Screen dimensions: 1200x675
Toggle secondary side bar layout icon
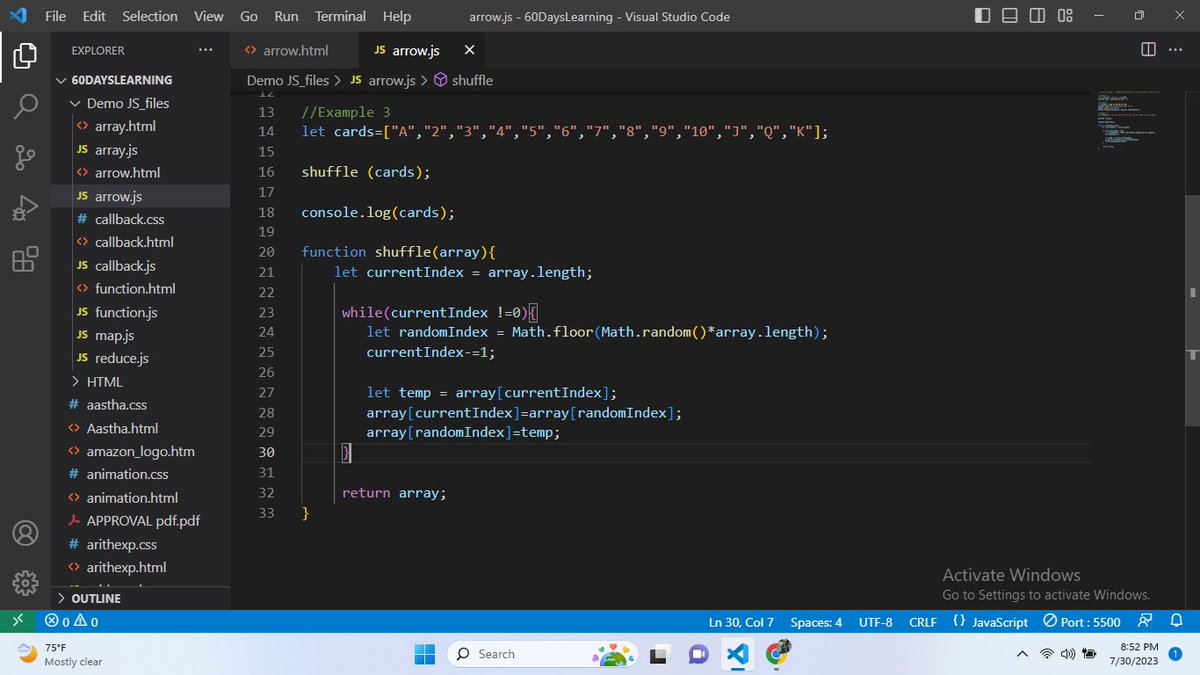click(1037, 16)
